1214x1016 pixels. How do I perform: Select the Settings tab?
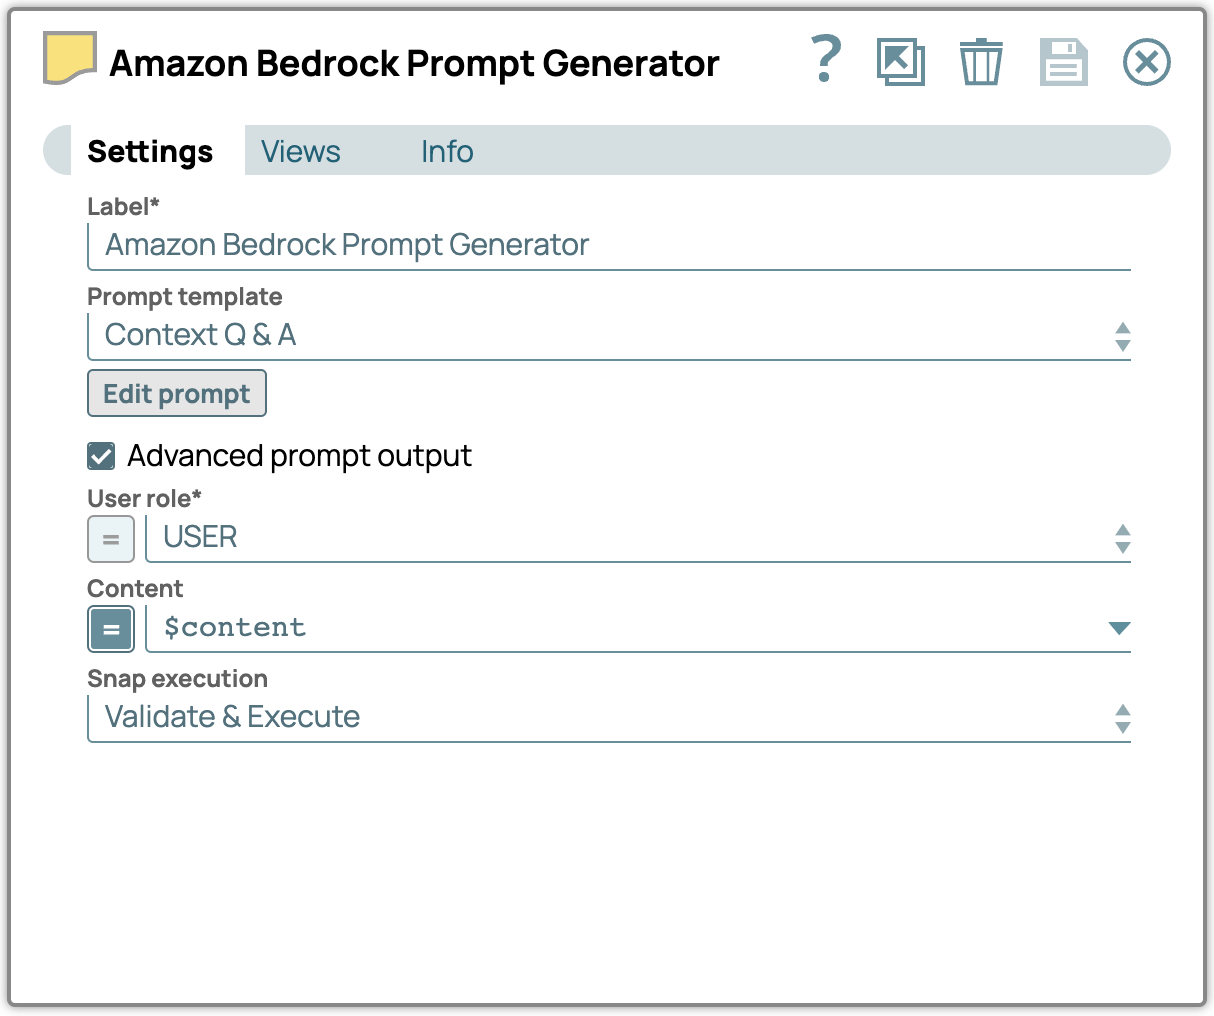(150, 151)
